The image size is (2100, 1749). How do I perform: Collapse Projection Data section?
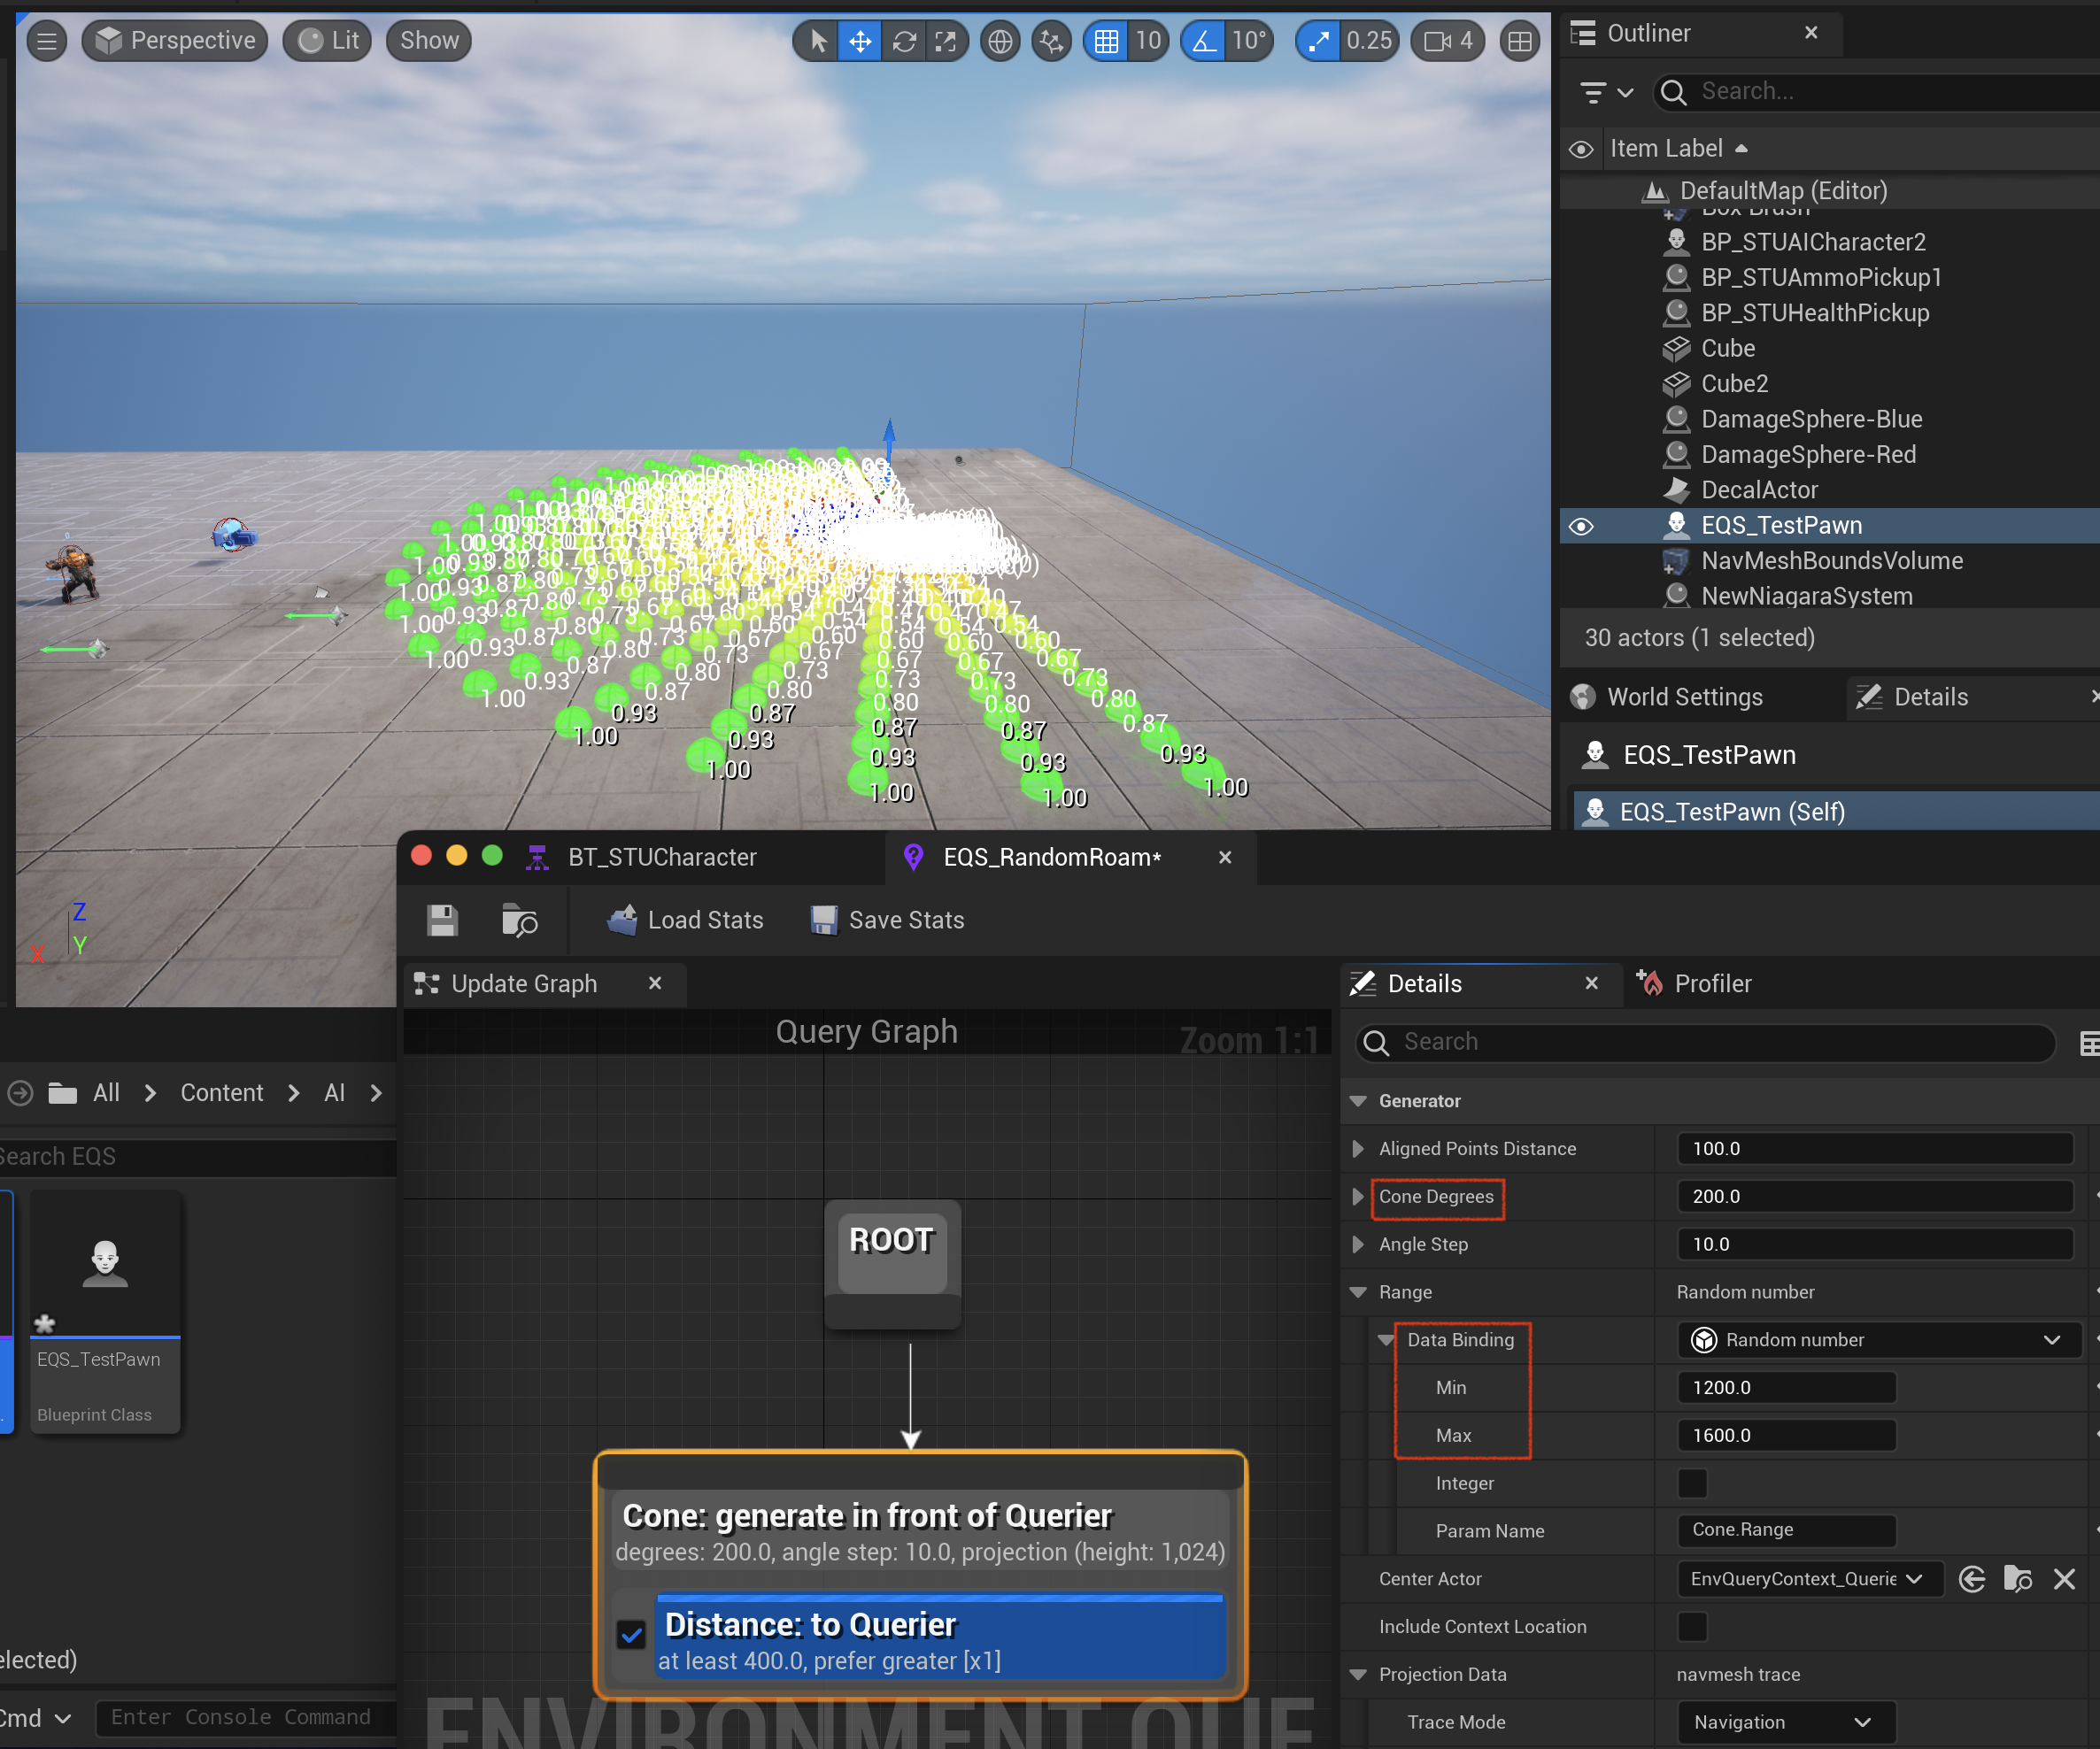tap(1358, 1675)
